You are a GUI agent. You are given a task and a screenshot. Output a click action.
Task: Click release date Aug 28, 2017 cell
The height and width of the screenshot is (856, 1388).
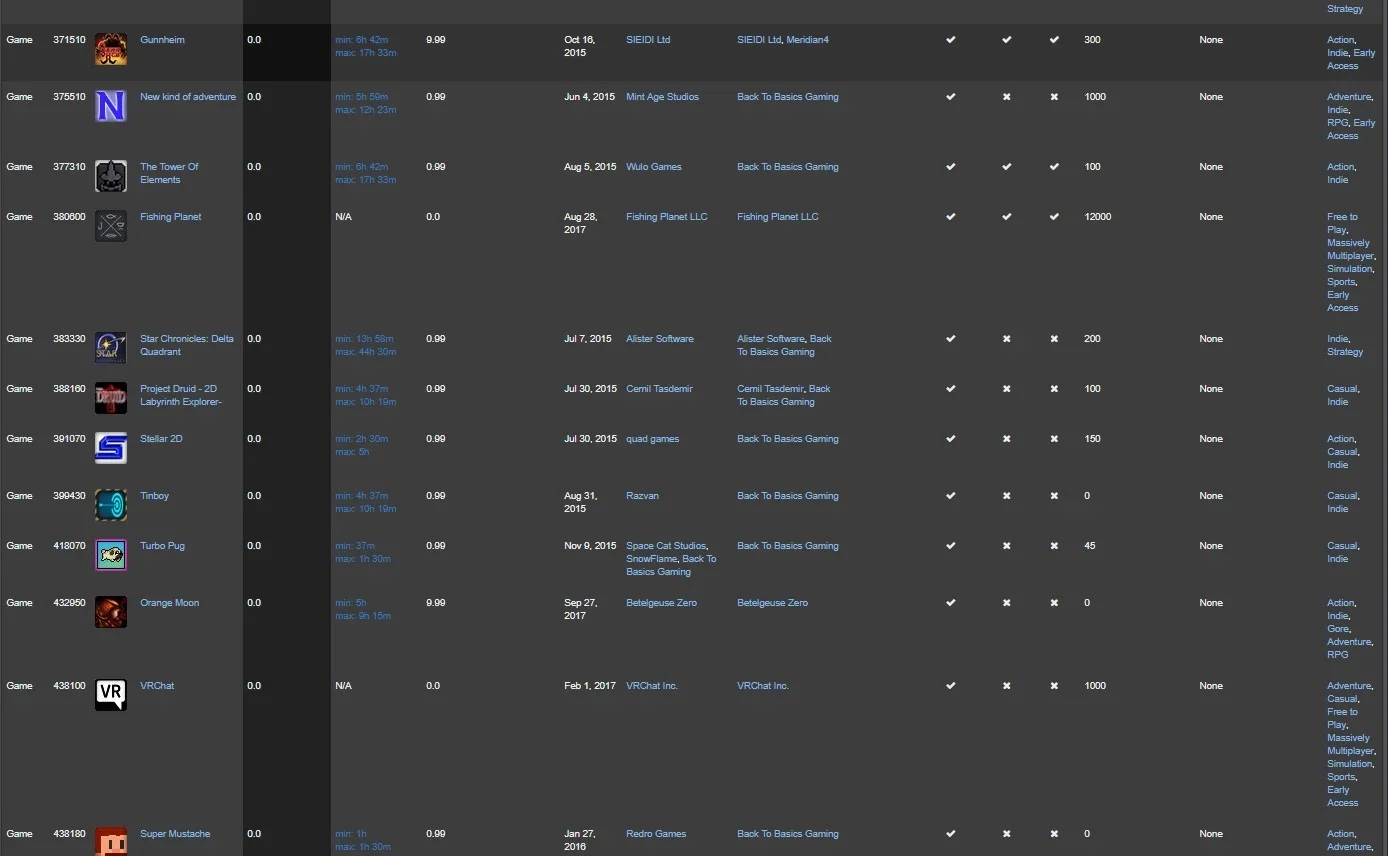point(580,223)
